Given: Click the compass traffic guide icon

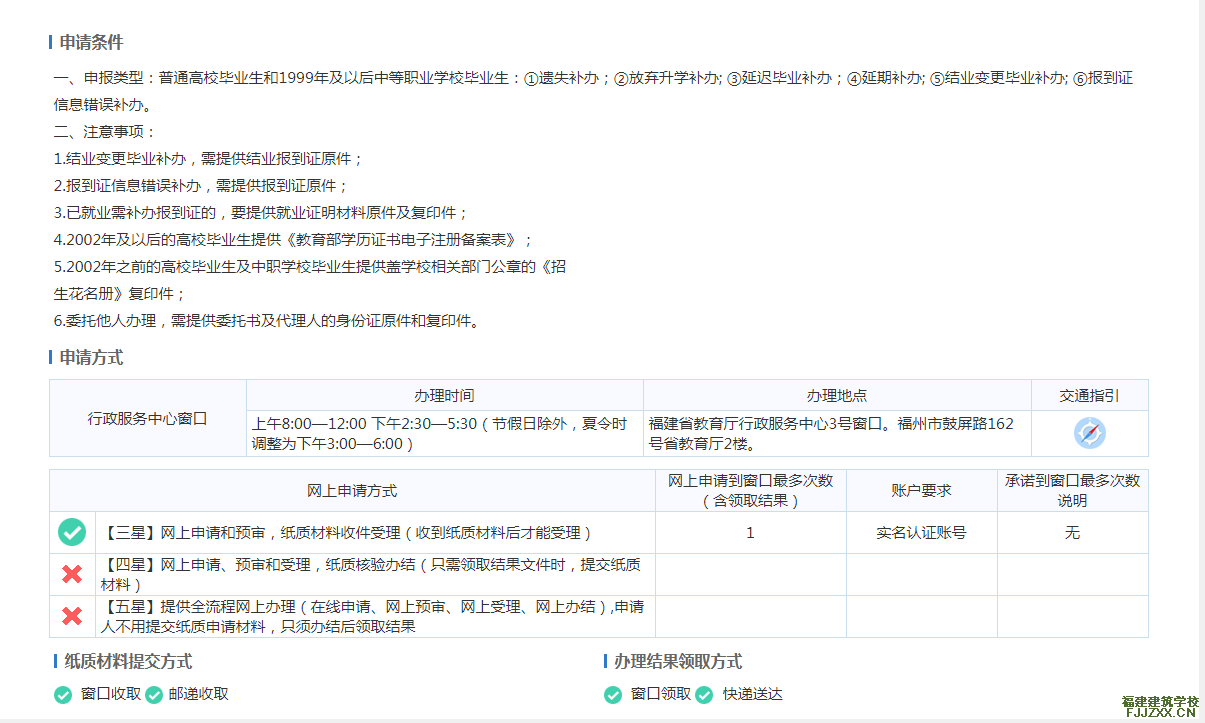Looking at the screenshot, I should [x=1089, y=433].
